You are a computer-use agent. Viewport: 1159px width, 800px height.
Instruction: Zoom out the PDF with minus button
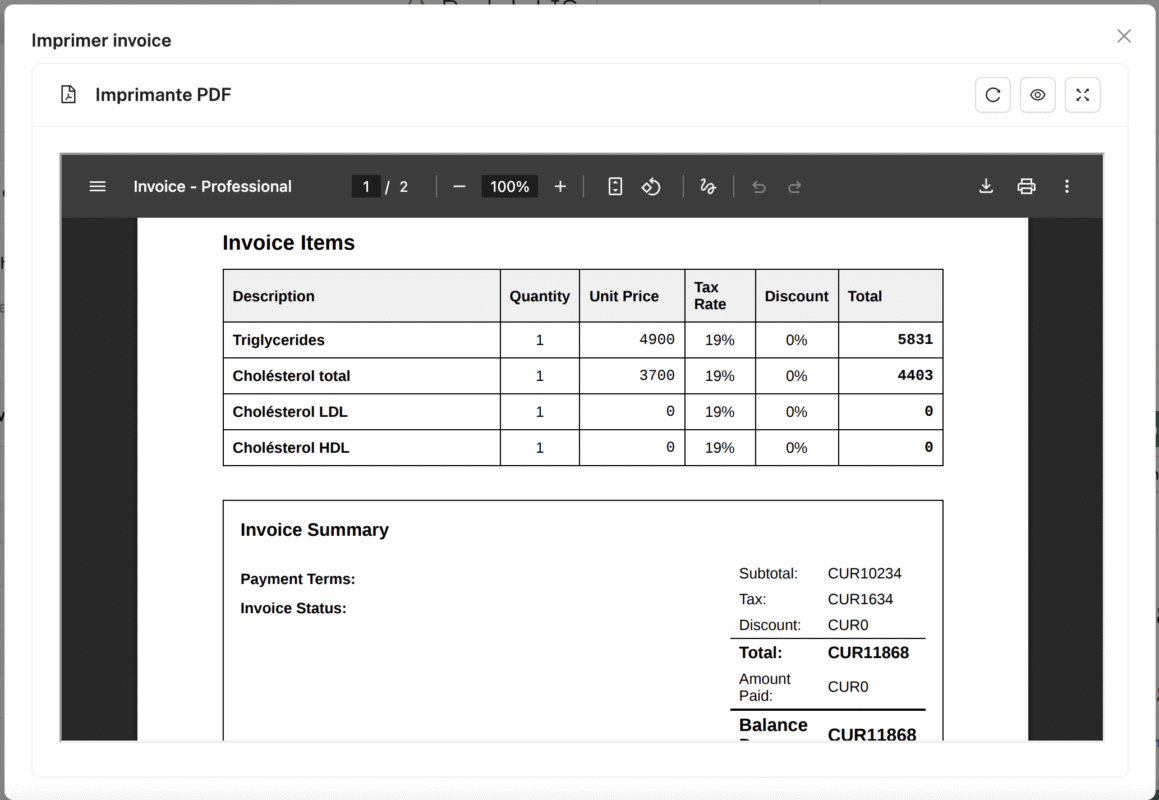[459, 186]
